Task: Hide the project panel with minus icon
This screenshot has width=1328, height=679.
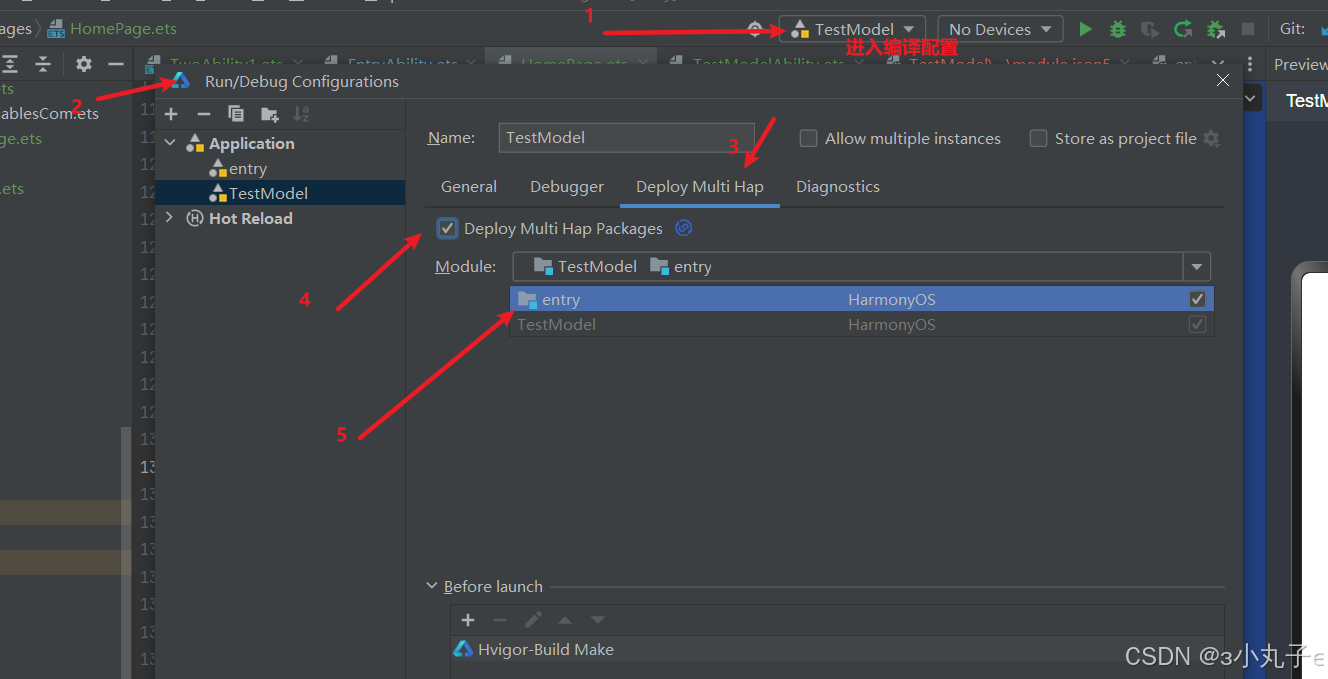Action: [116, 64]
